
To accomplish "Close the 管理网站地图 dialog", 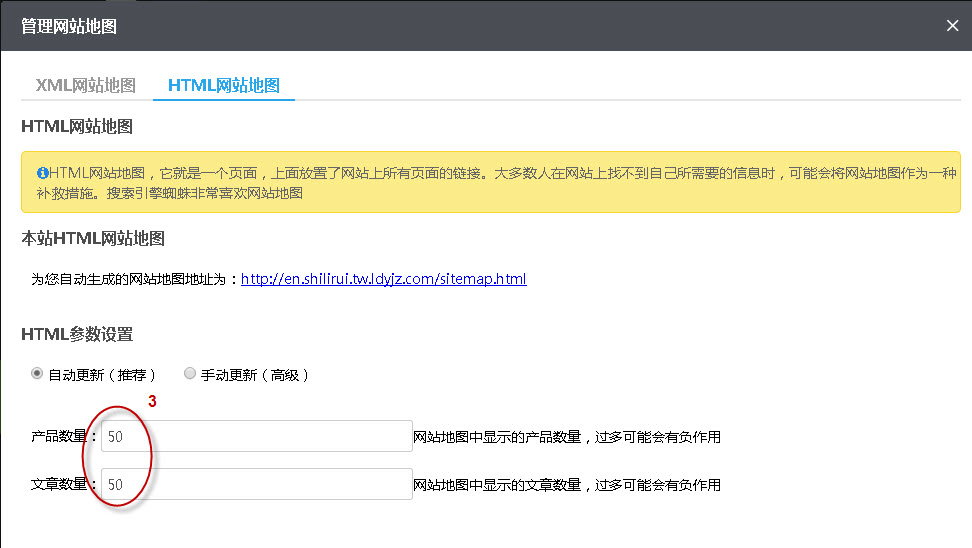I will pyautogui.click(x=952, y=26).
